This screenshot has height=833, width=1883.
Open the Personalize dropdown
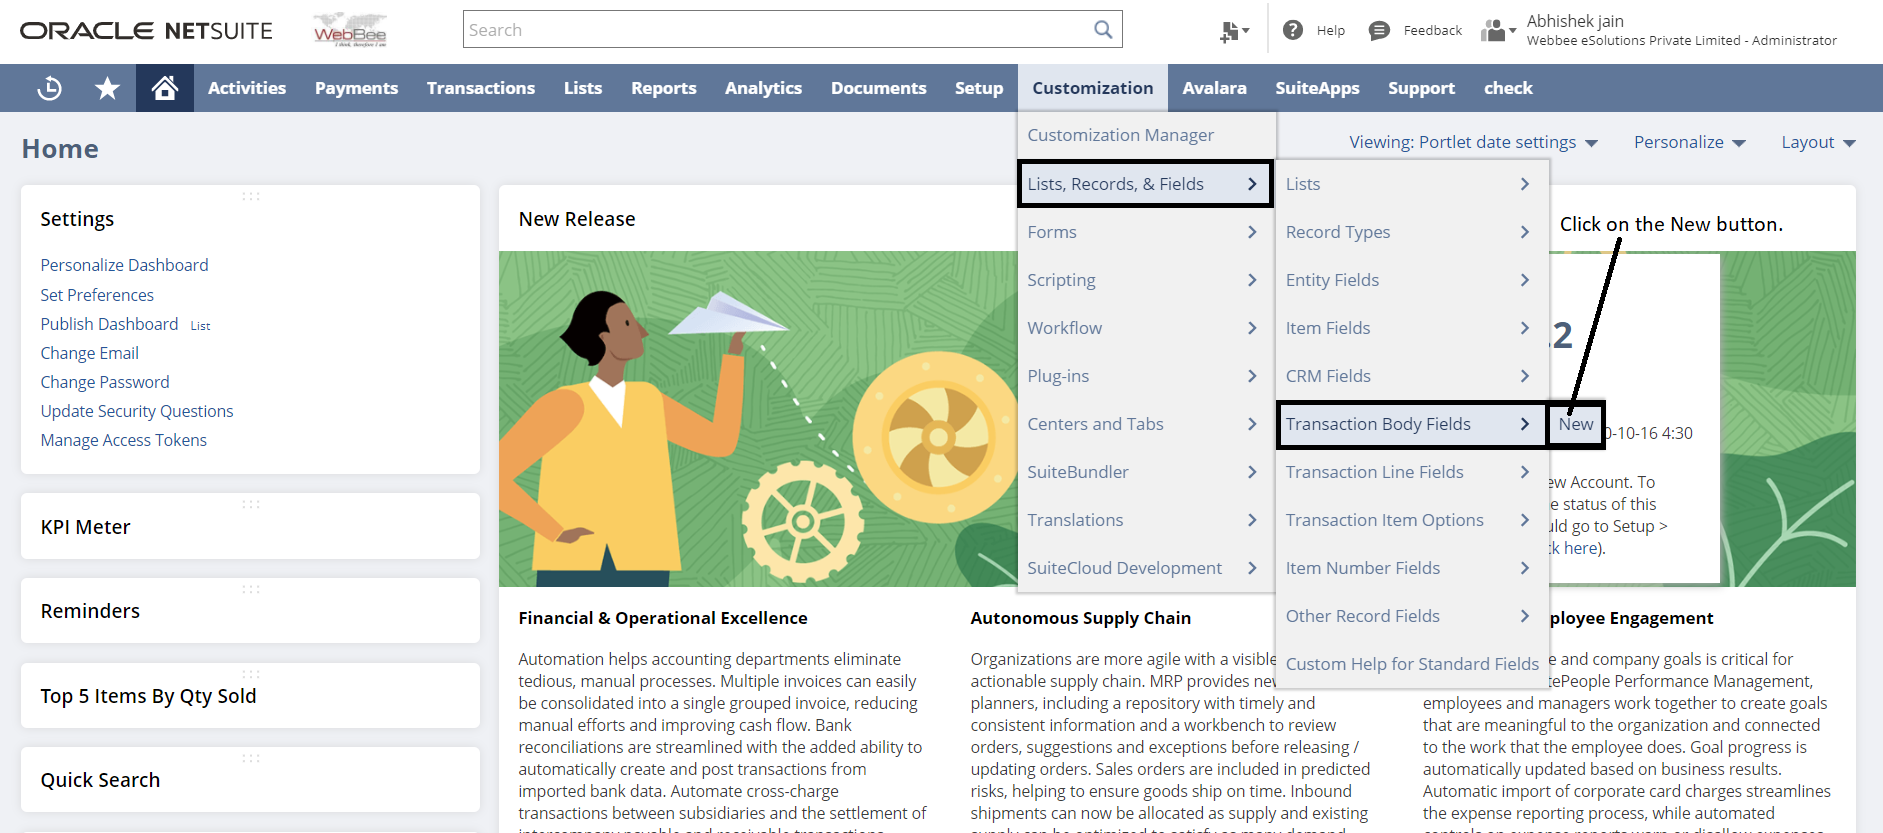(1689, 142)
